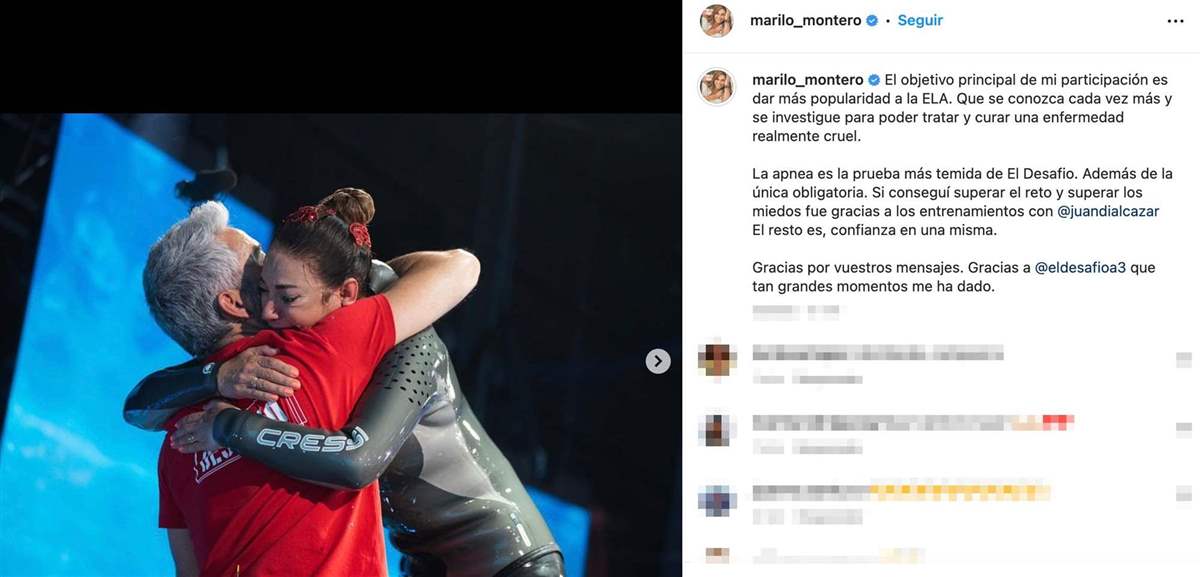Open the three-dot more options menu

(x=1175, y=21)
